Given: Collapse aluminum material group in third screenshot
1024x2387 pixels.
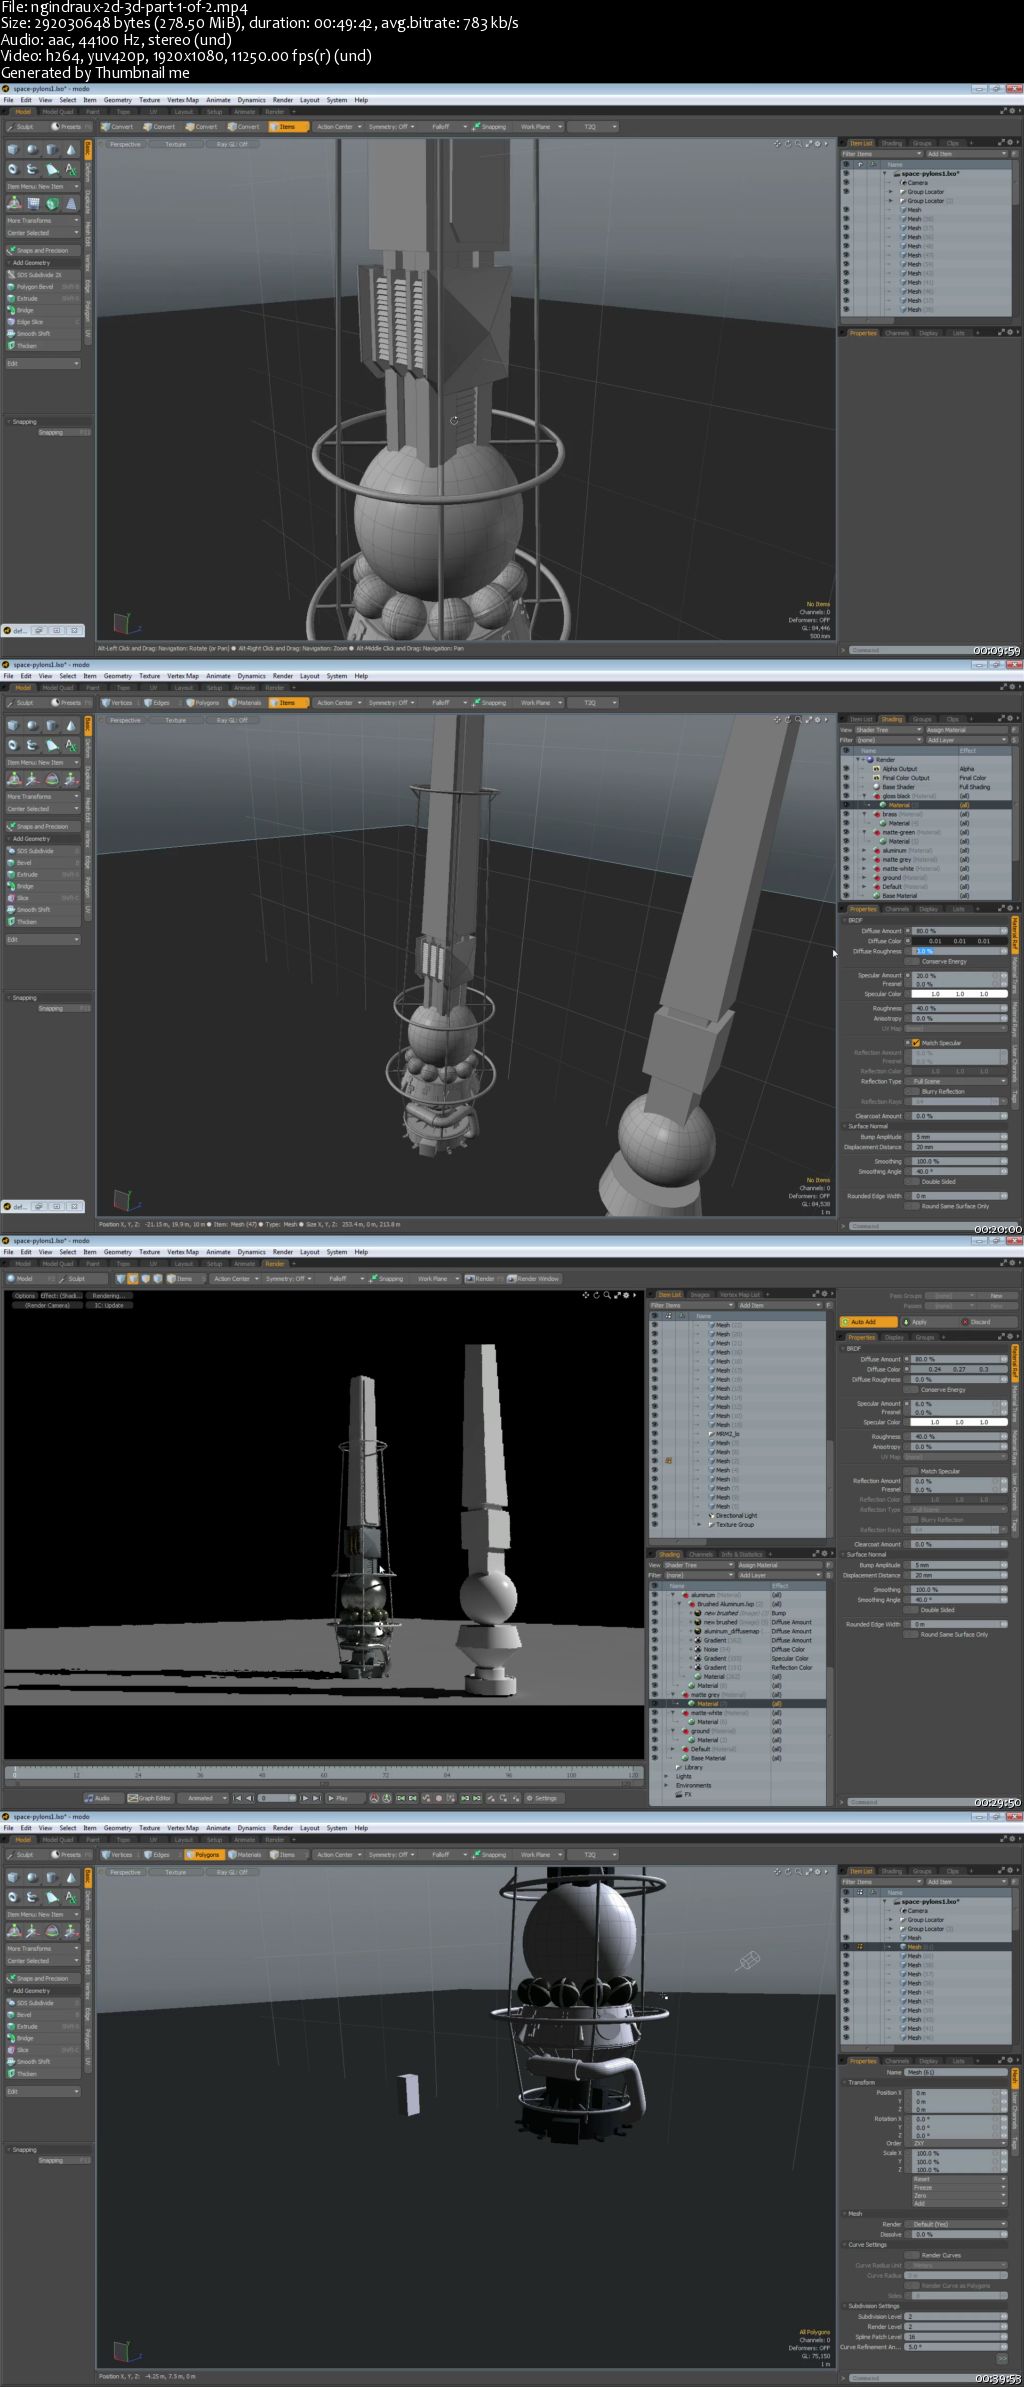Looking at the screenshot, I should coord(673,1595).
